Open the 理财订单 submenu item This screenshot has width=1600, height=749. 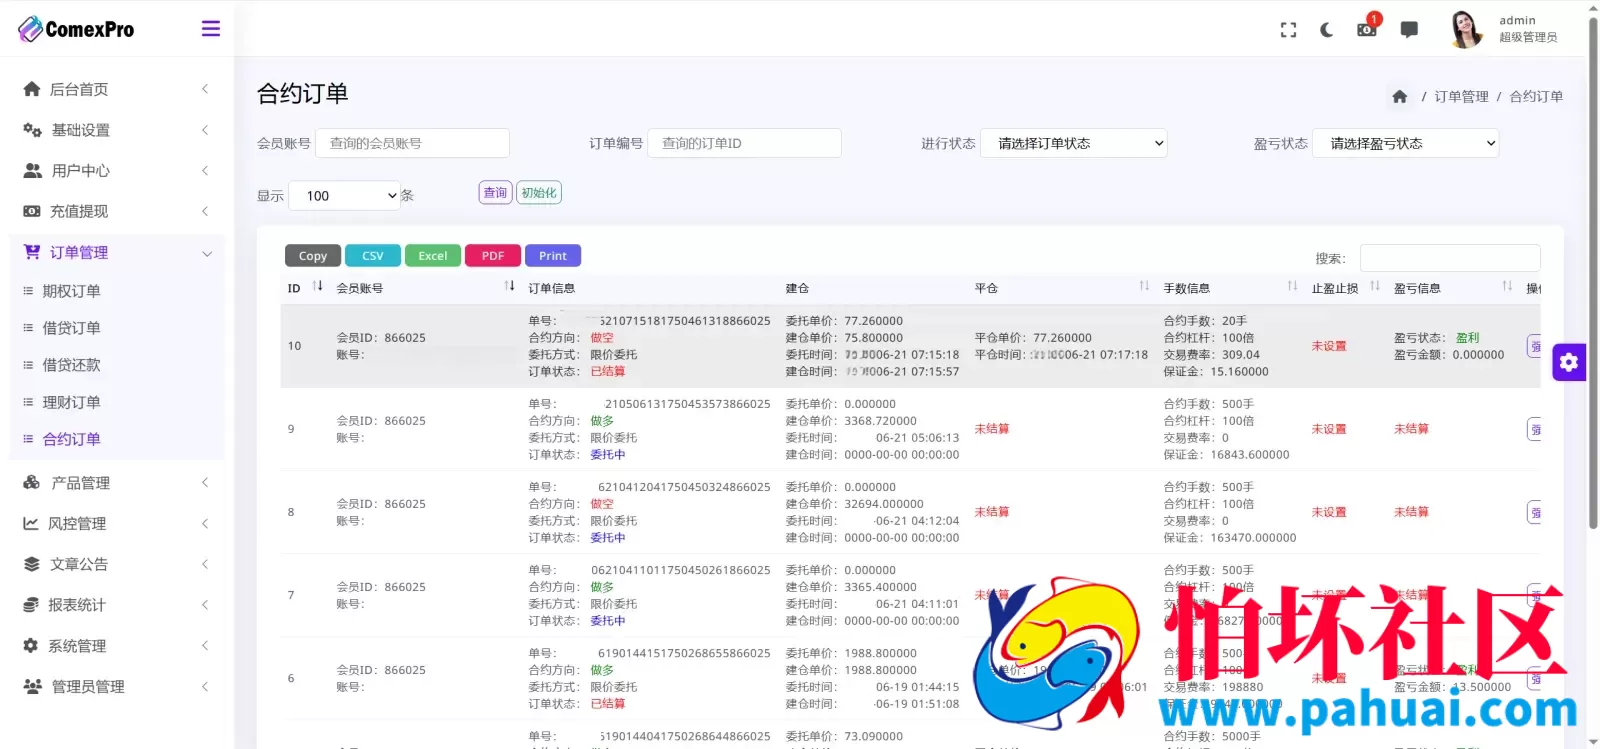click(x=71, y=402)
